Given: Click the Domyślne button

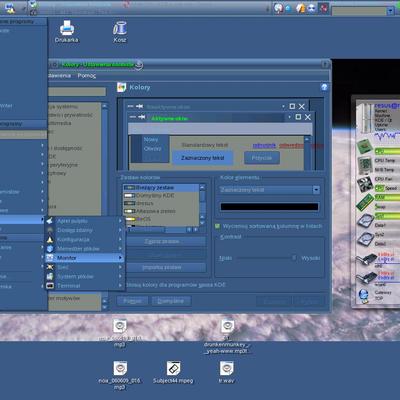Looking at the screenshot, I should tap(171, 301).
